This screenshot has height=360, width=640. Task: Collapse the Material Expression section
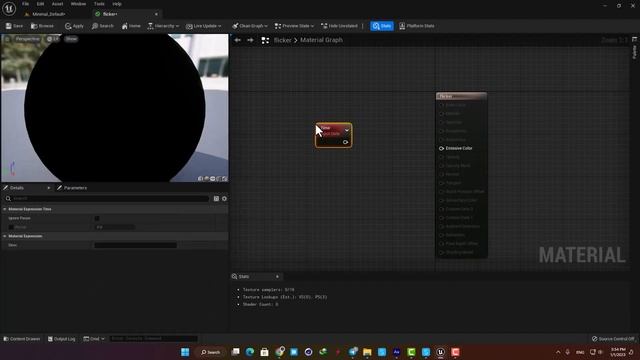tap(4, 236)
